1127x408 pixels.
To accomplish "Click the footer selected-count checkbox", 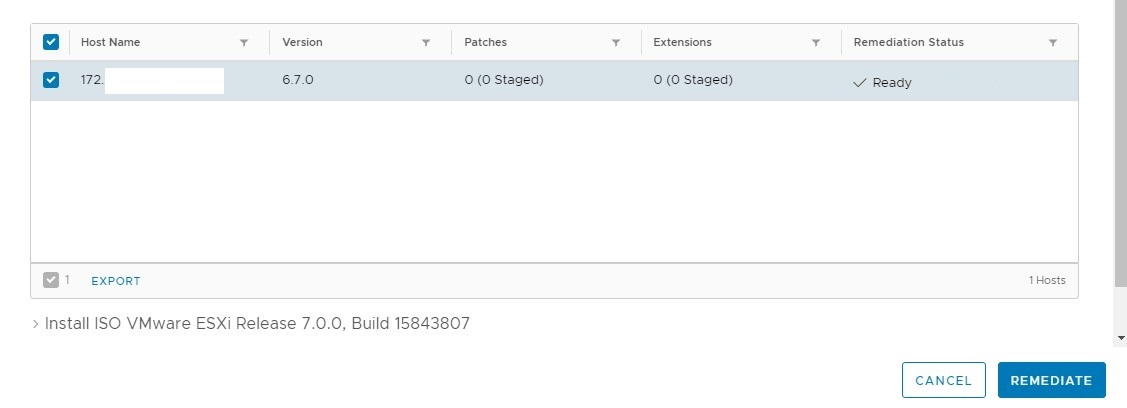I will (x=50, y=280).
